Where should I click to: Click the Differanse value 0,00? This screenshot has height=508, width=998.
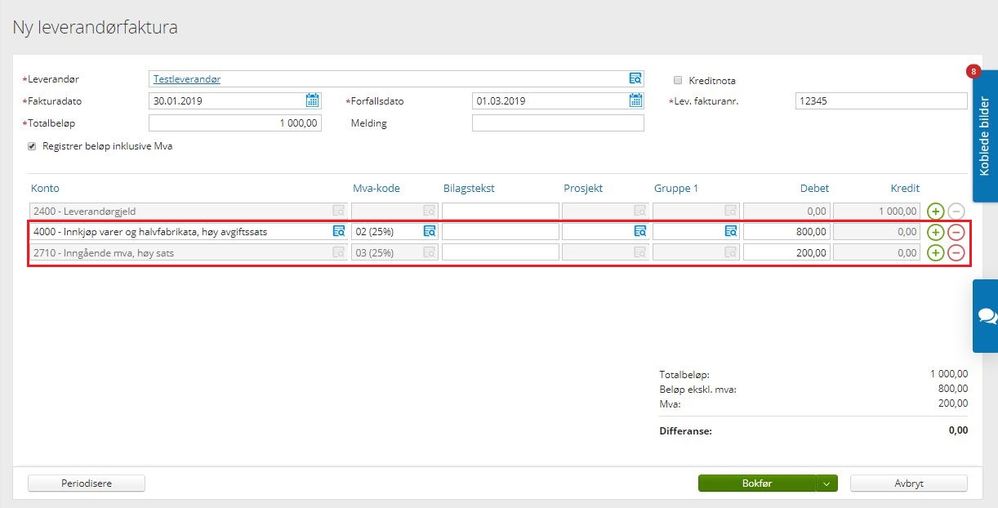coord(958,430)
